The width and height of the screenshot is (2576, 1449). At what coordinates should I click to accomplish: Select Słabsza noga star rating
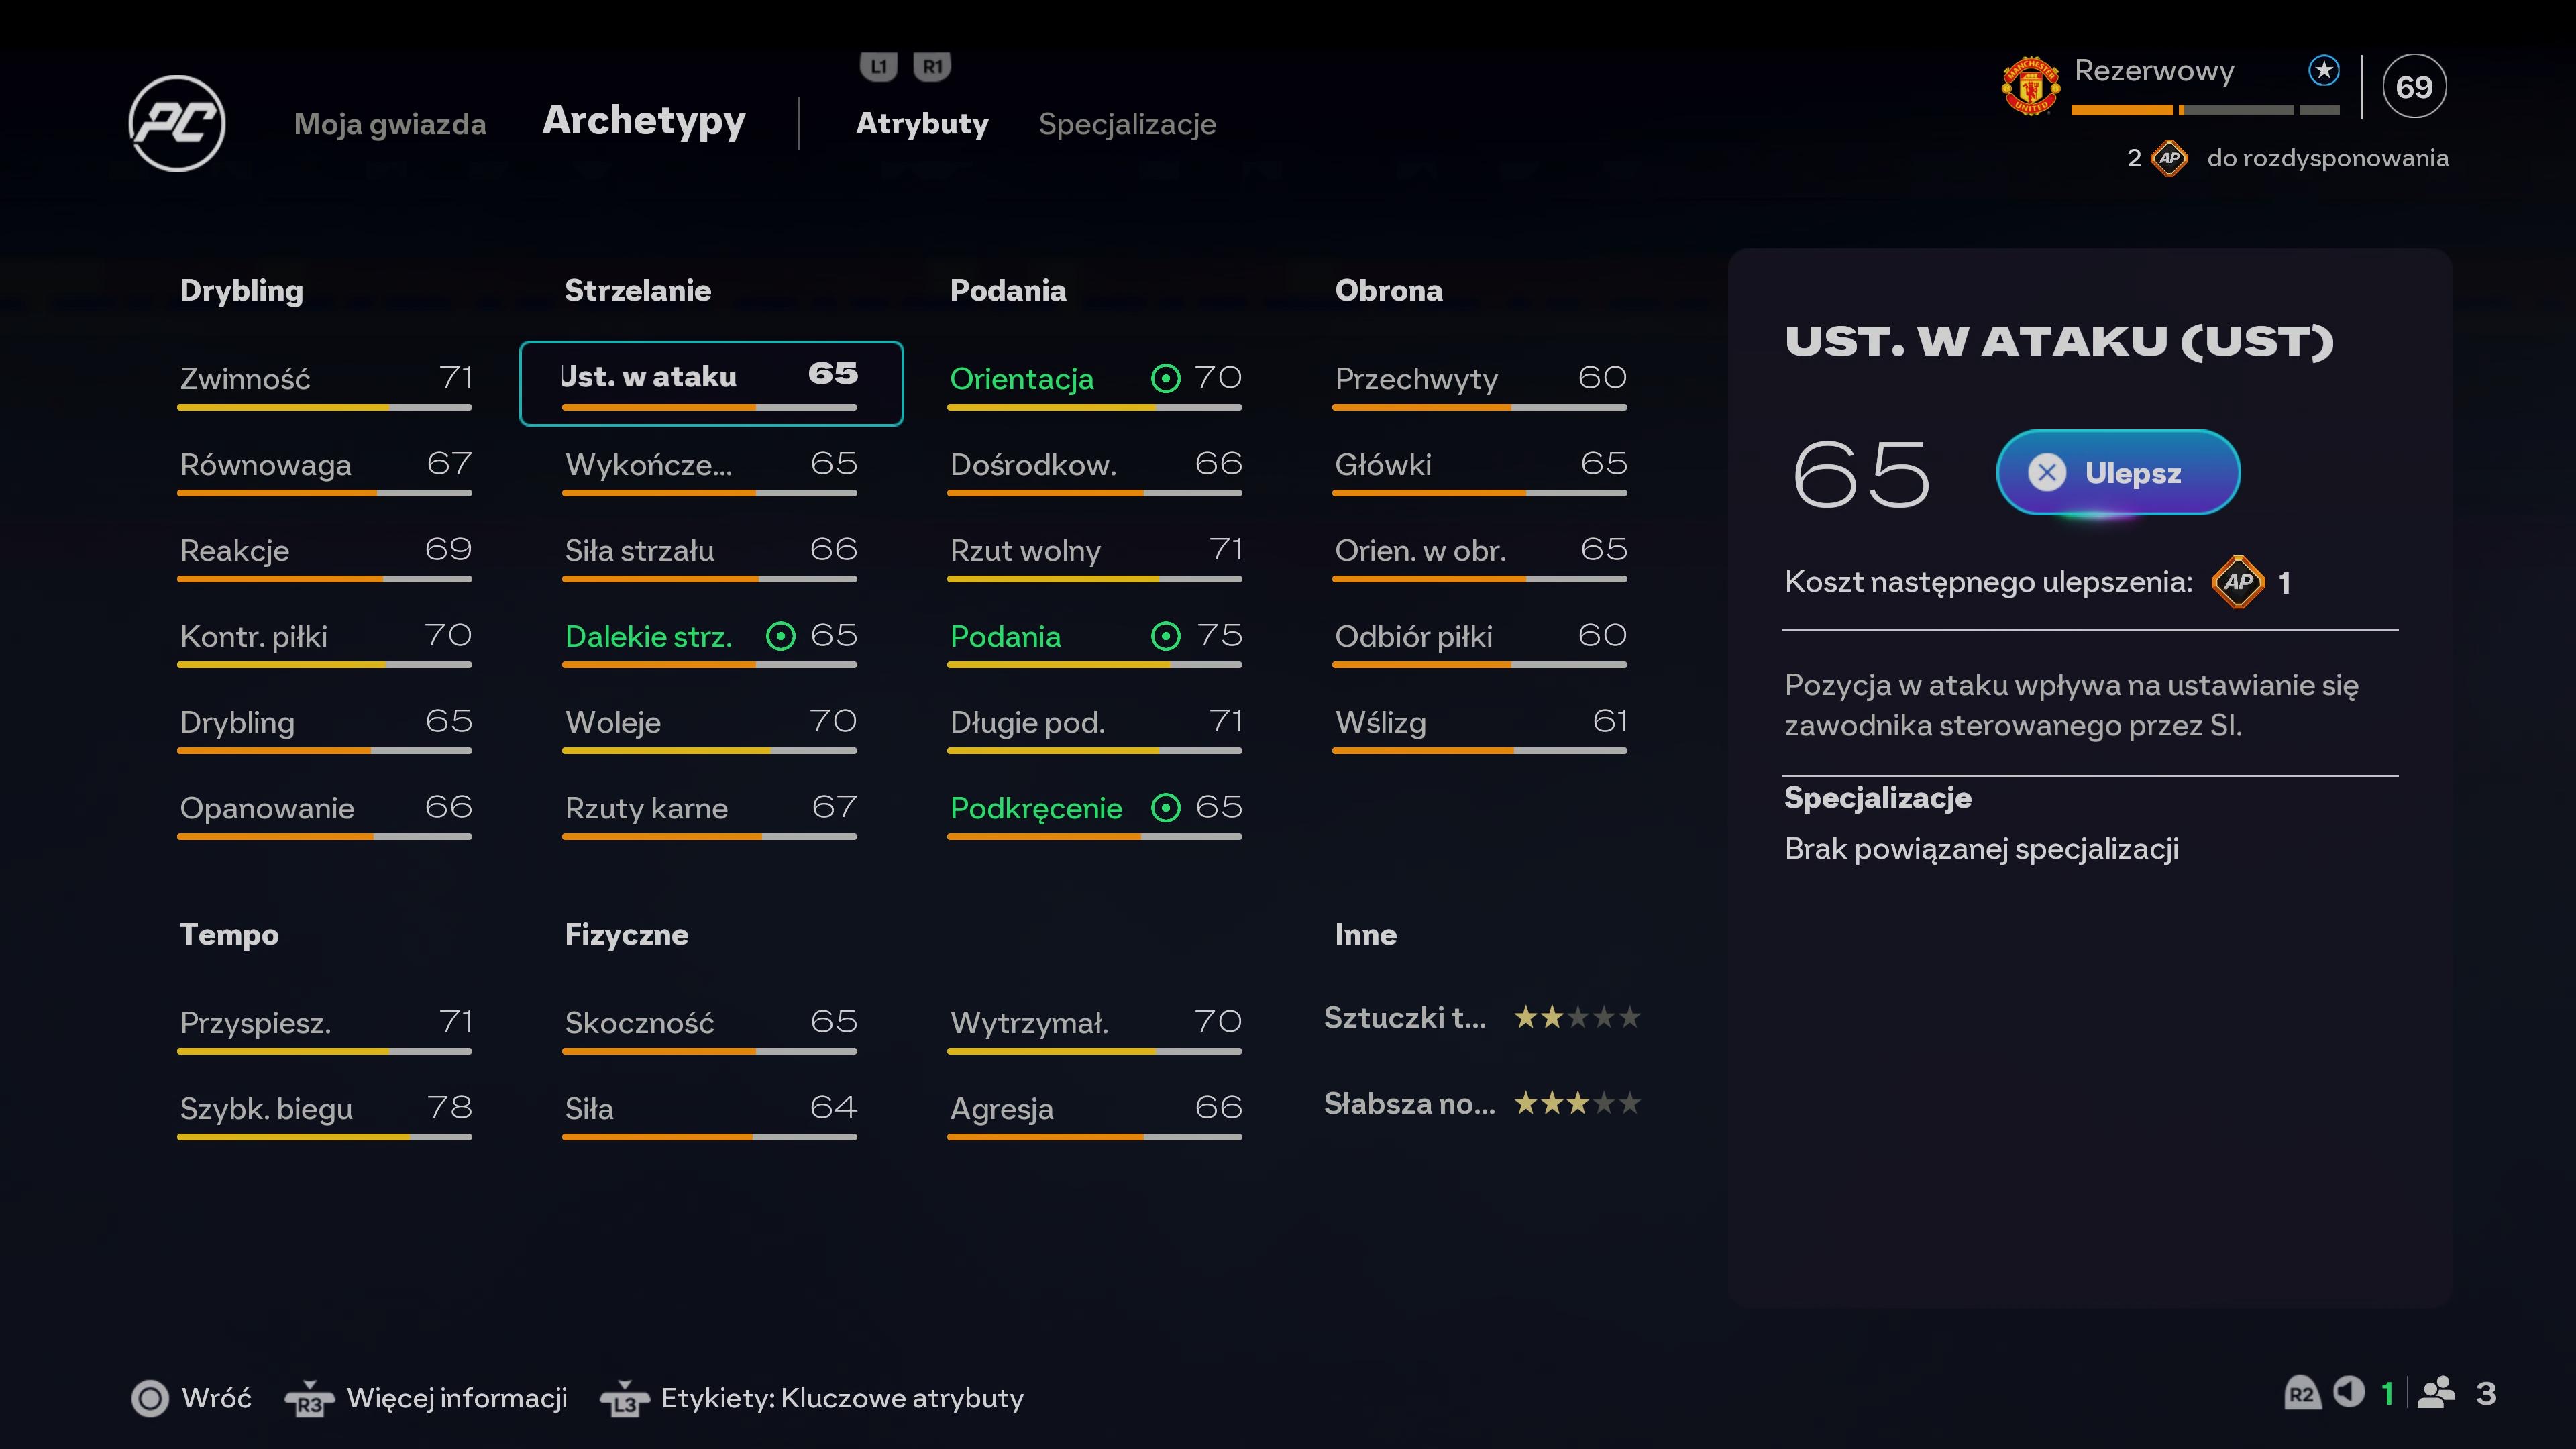[x=1577, y=1104]
